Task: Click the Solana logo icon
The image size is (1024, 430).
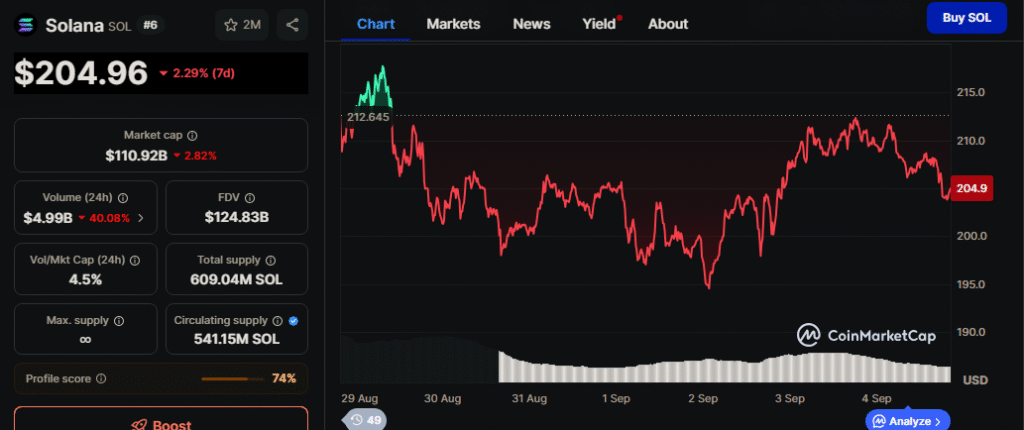Action: click(27, 25)
